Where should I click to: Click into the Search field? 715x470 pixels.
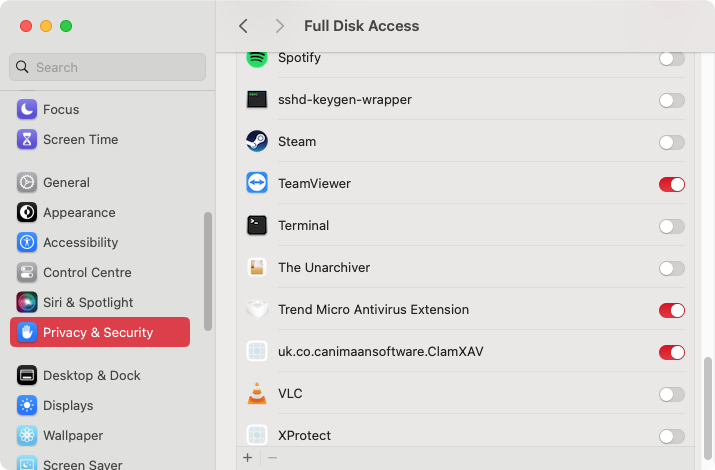[x=107, y=67]
